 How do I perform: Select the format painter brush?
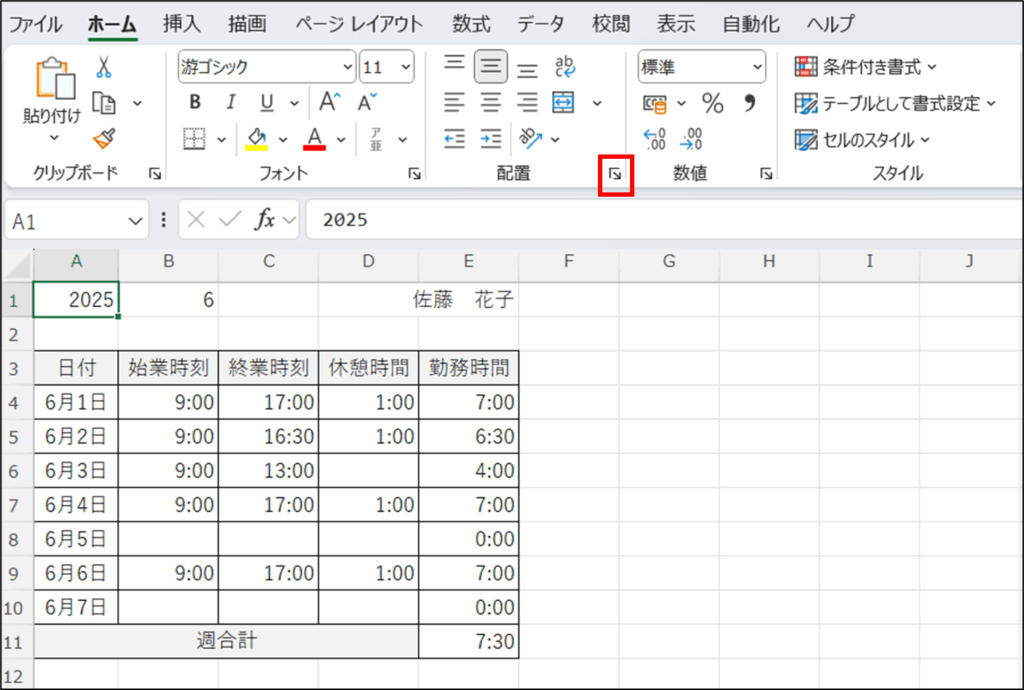tap(103, 138)
